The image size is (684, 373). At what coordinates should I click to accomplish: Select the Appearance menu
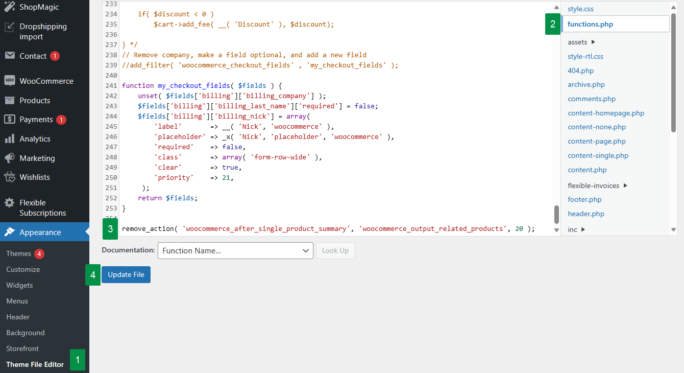pyautogui.click(x=44, y=232)
